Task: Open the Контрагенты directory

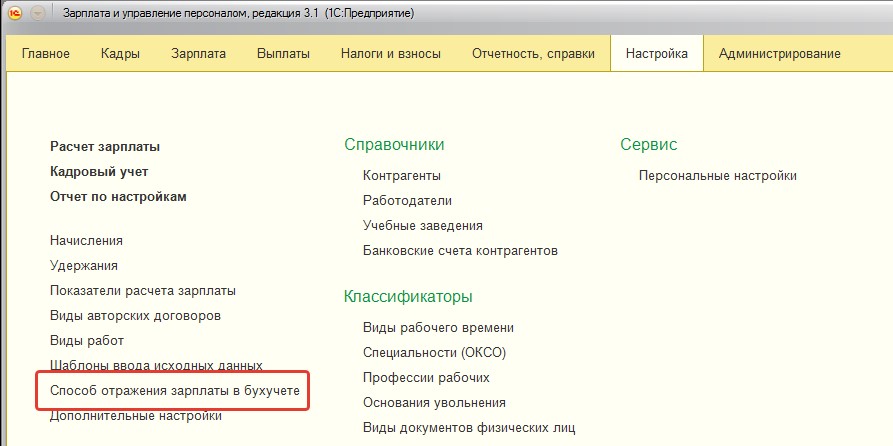Action: pyautogui.click(x=402, y=175)
